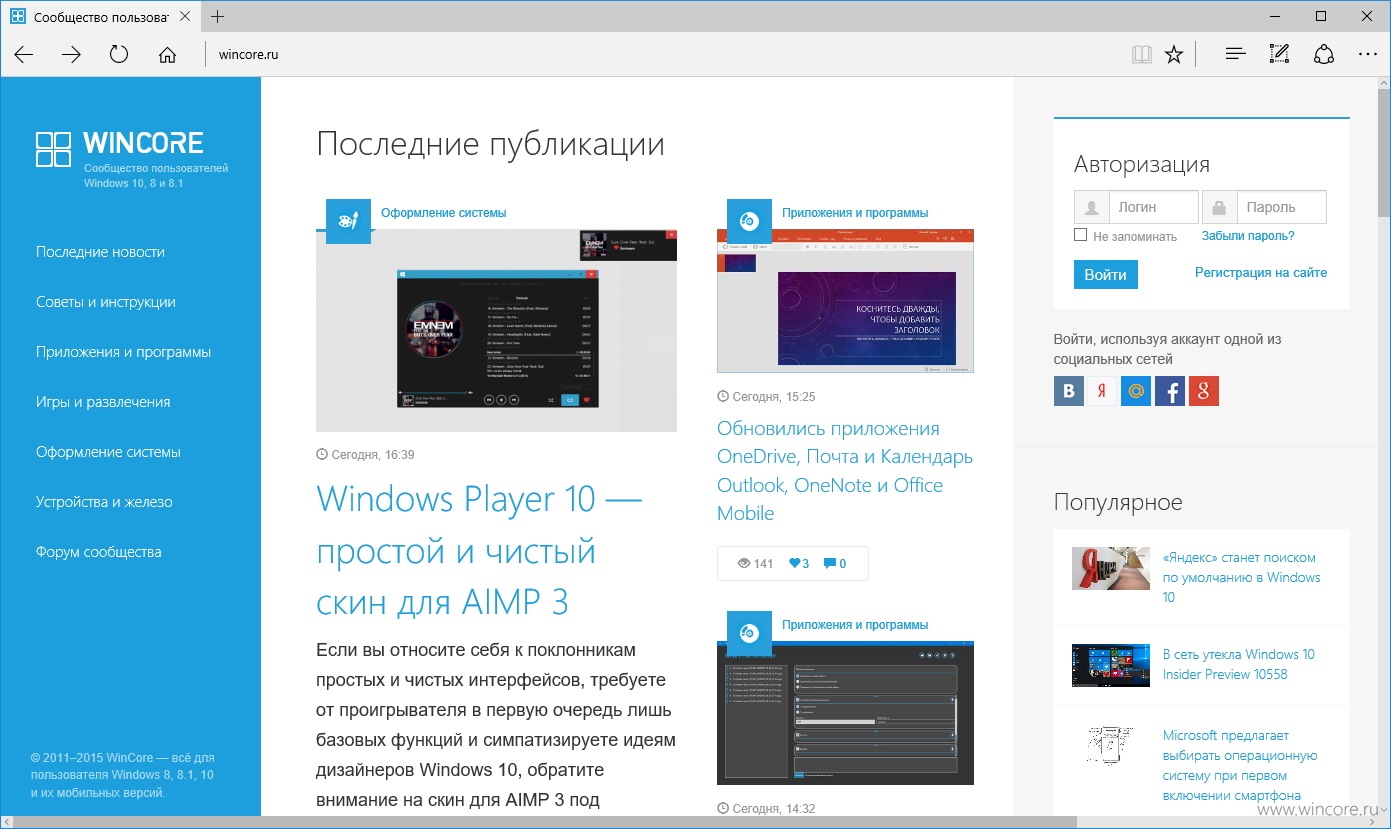
Task: Open 'Приложения и программы' sidebar item
Action: pos(123,352)
